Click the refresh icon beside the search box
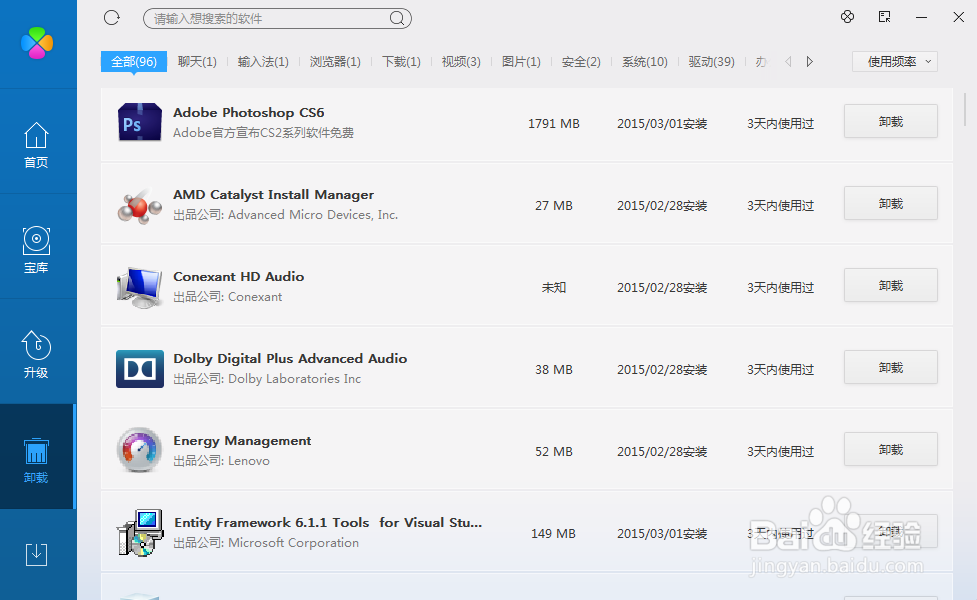The image size is (977, 600). 112,18
